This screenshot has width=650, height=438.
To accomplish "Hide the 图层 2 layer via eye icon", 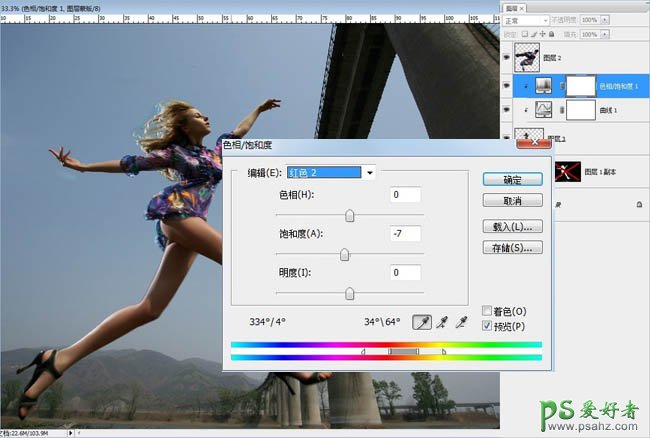I will [x=504, y=58].
